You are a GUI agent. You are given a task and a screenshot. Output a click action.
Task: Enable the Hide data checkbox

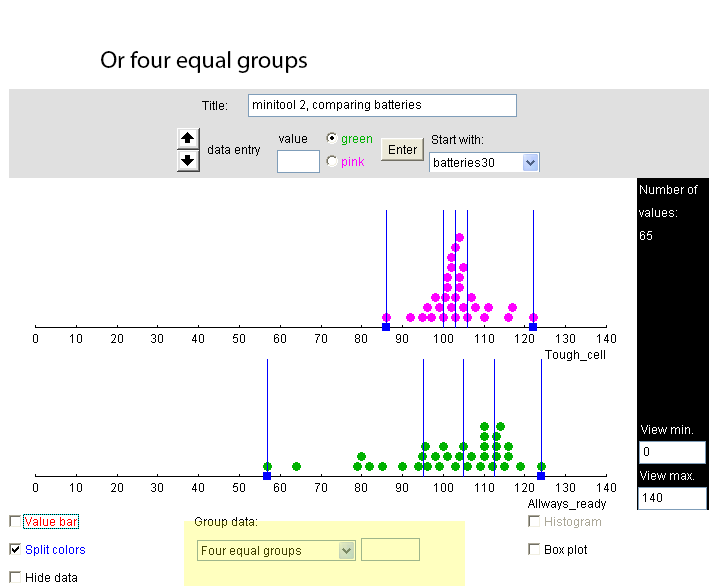point(15,577)
